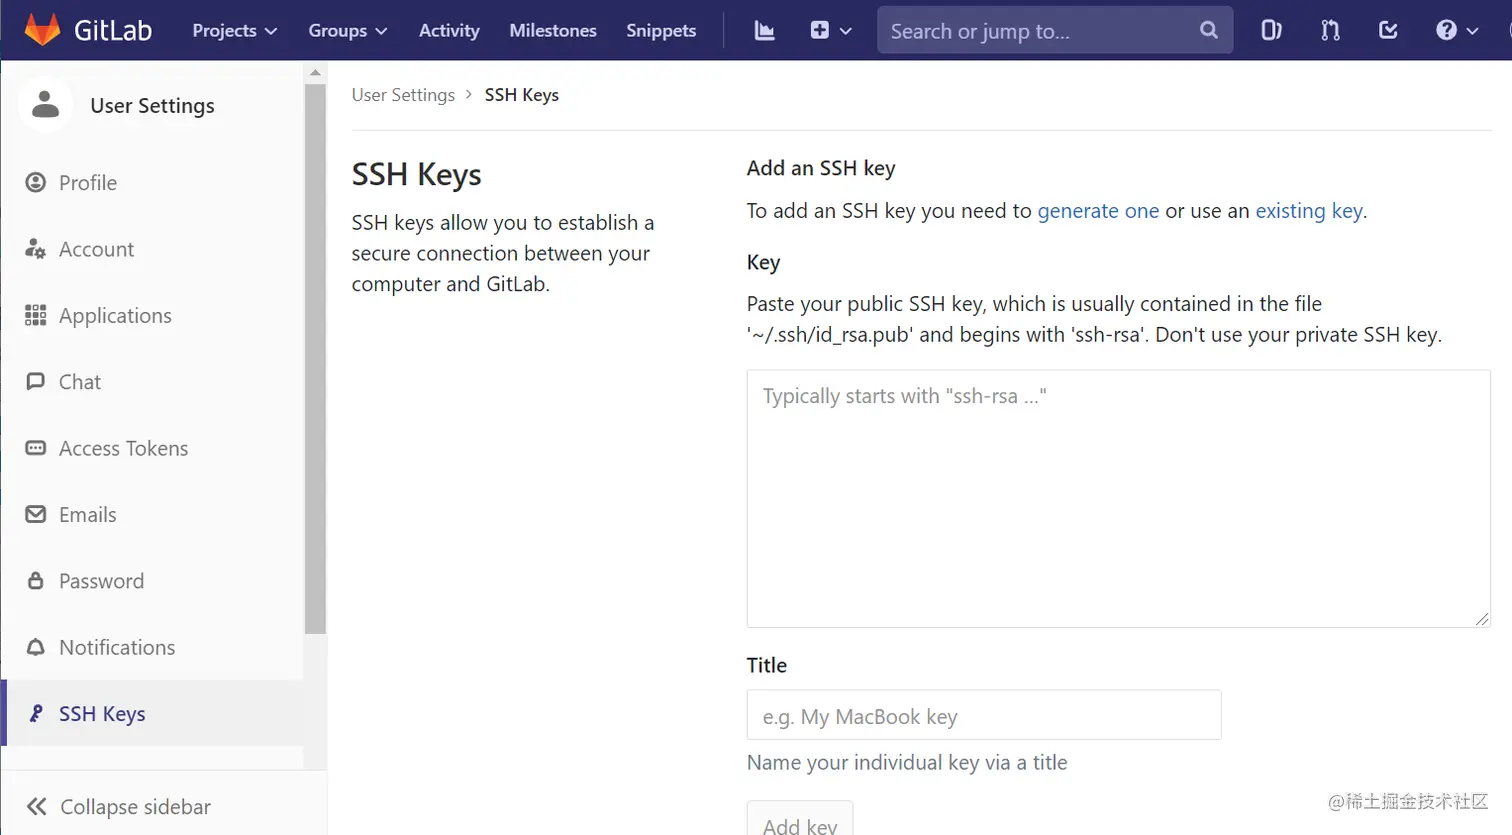Open the Projects dropdown menu
The width and height of the screenshot is (1512, 835).
tap(234, 30)
